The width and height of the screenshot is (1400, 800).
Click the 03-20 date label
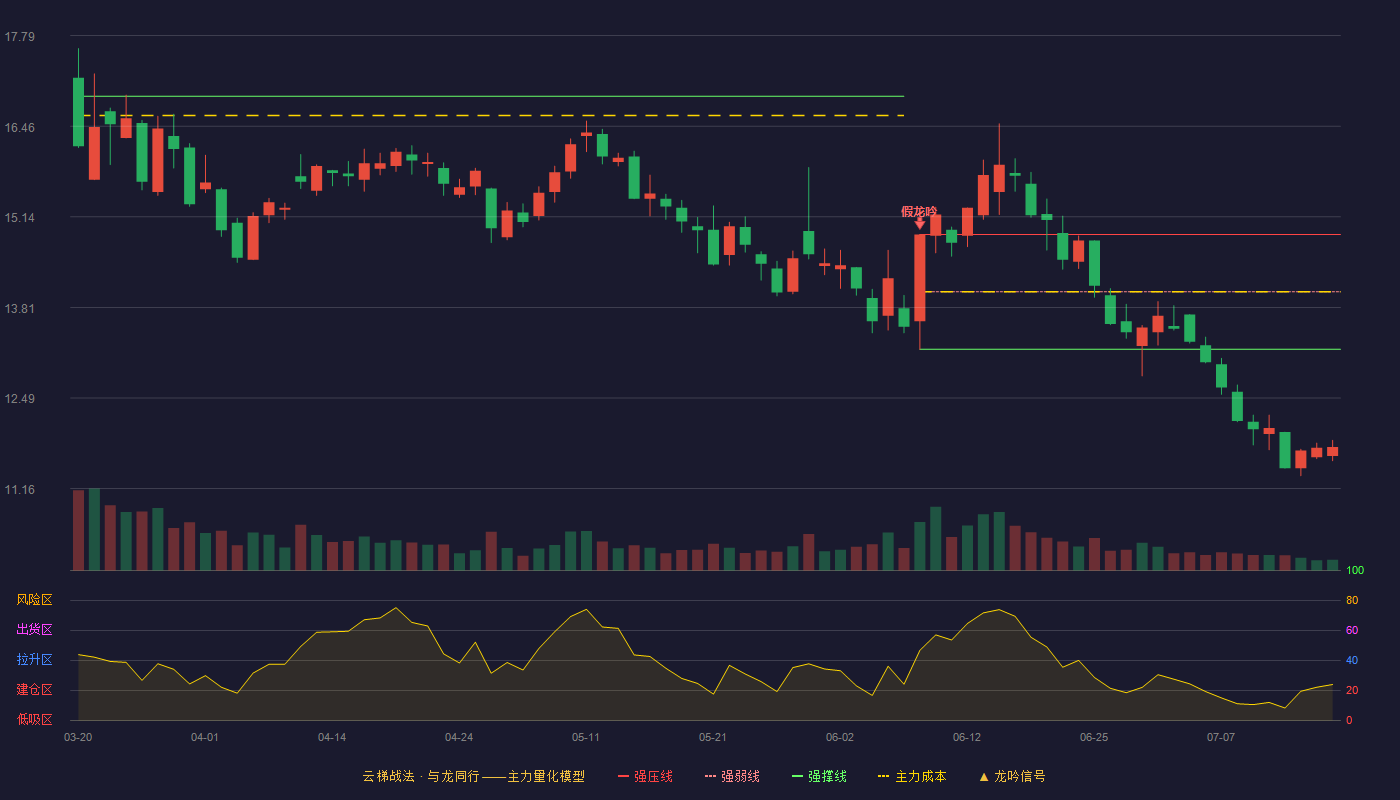coord(78,737)
